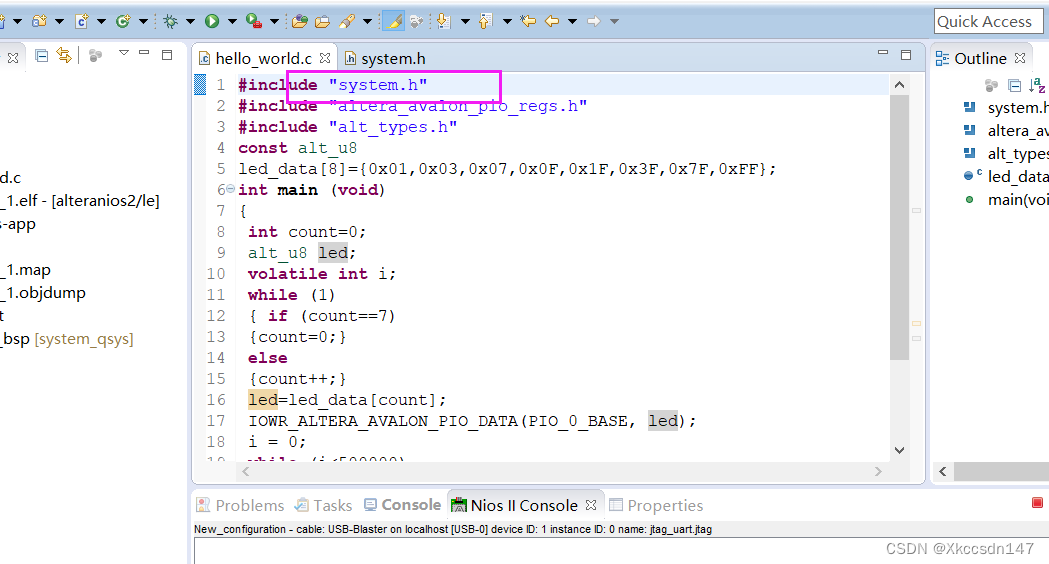Click PIO_0_BASE in line 17
Viewport: 1049px width, 564px height.
[578, 421]
